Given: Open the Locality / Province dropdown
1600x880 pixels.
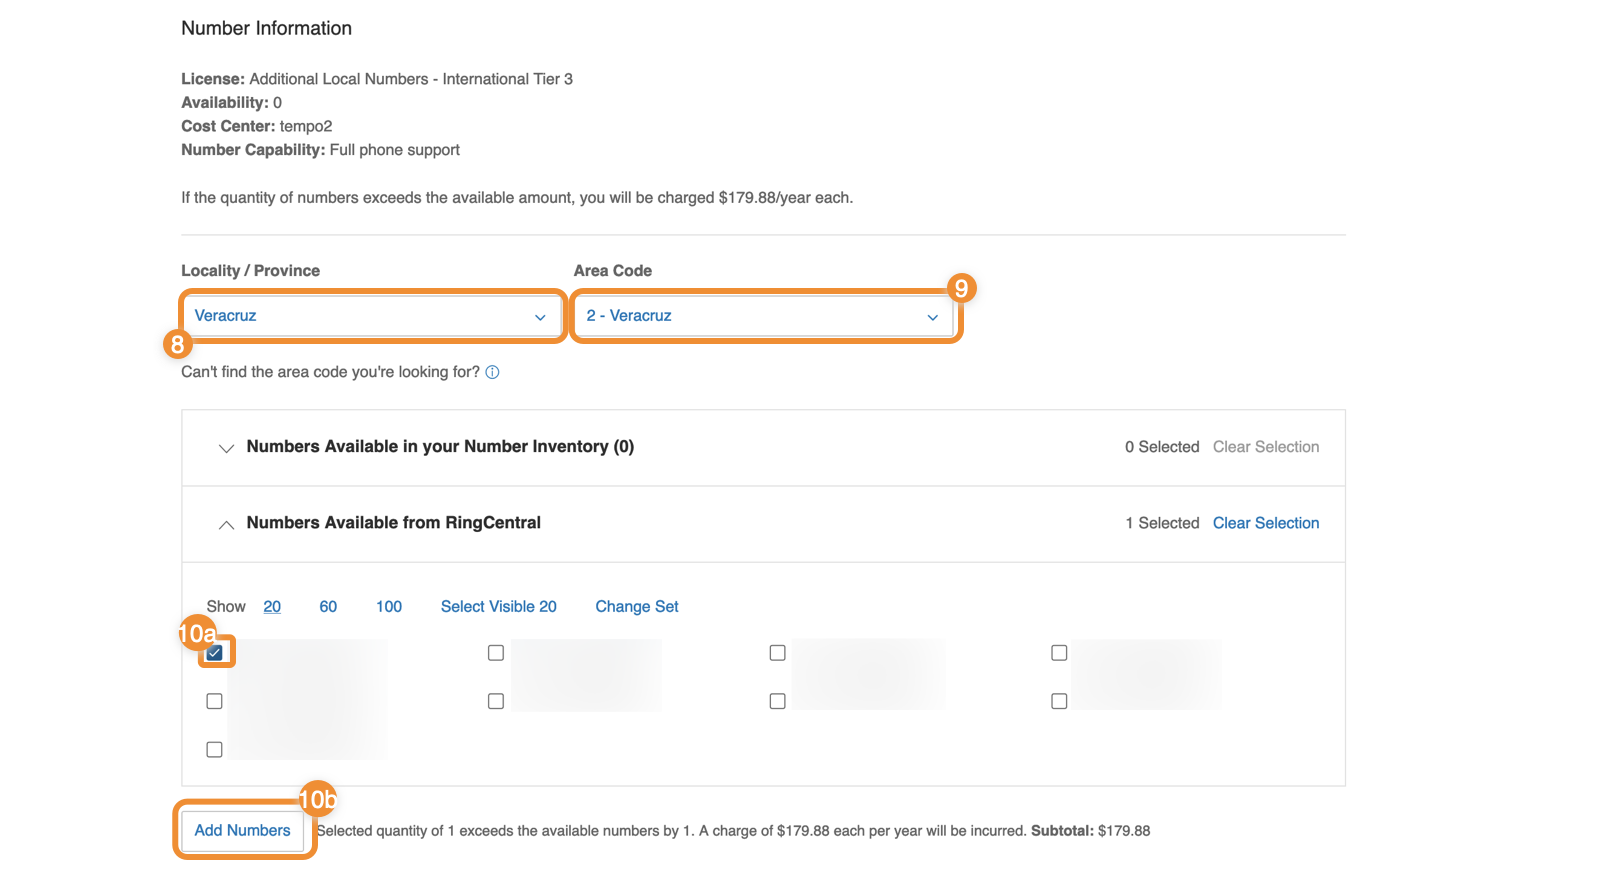Looking at the screenshot, I should coord(370,316).
